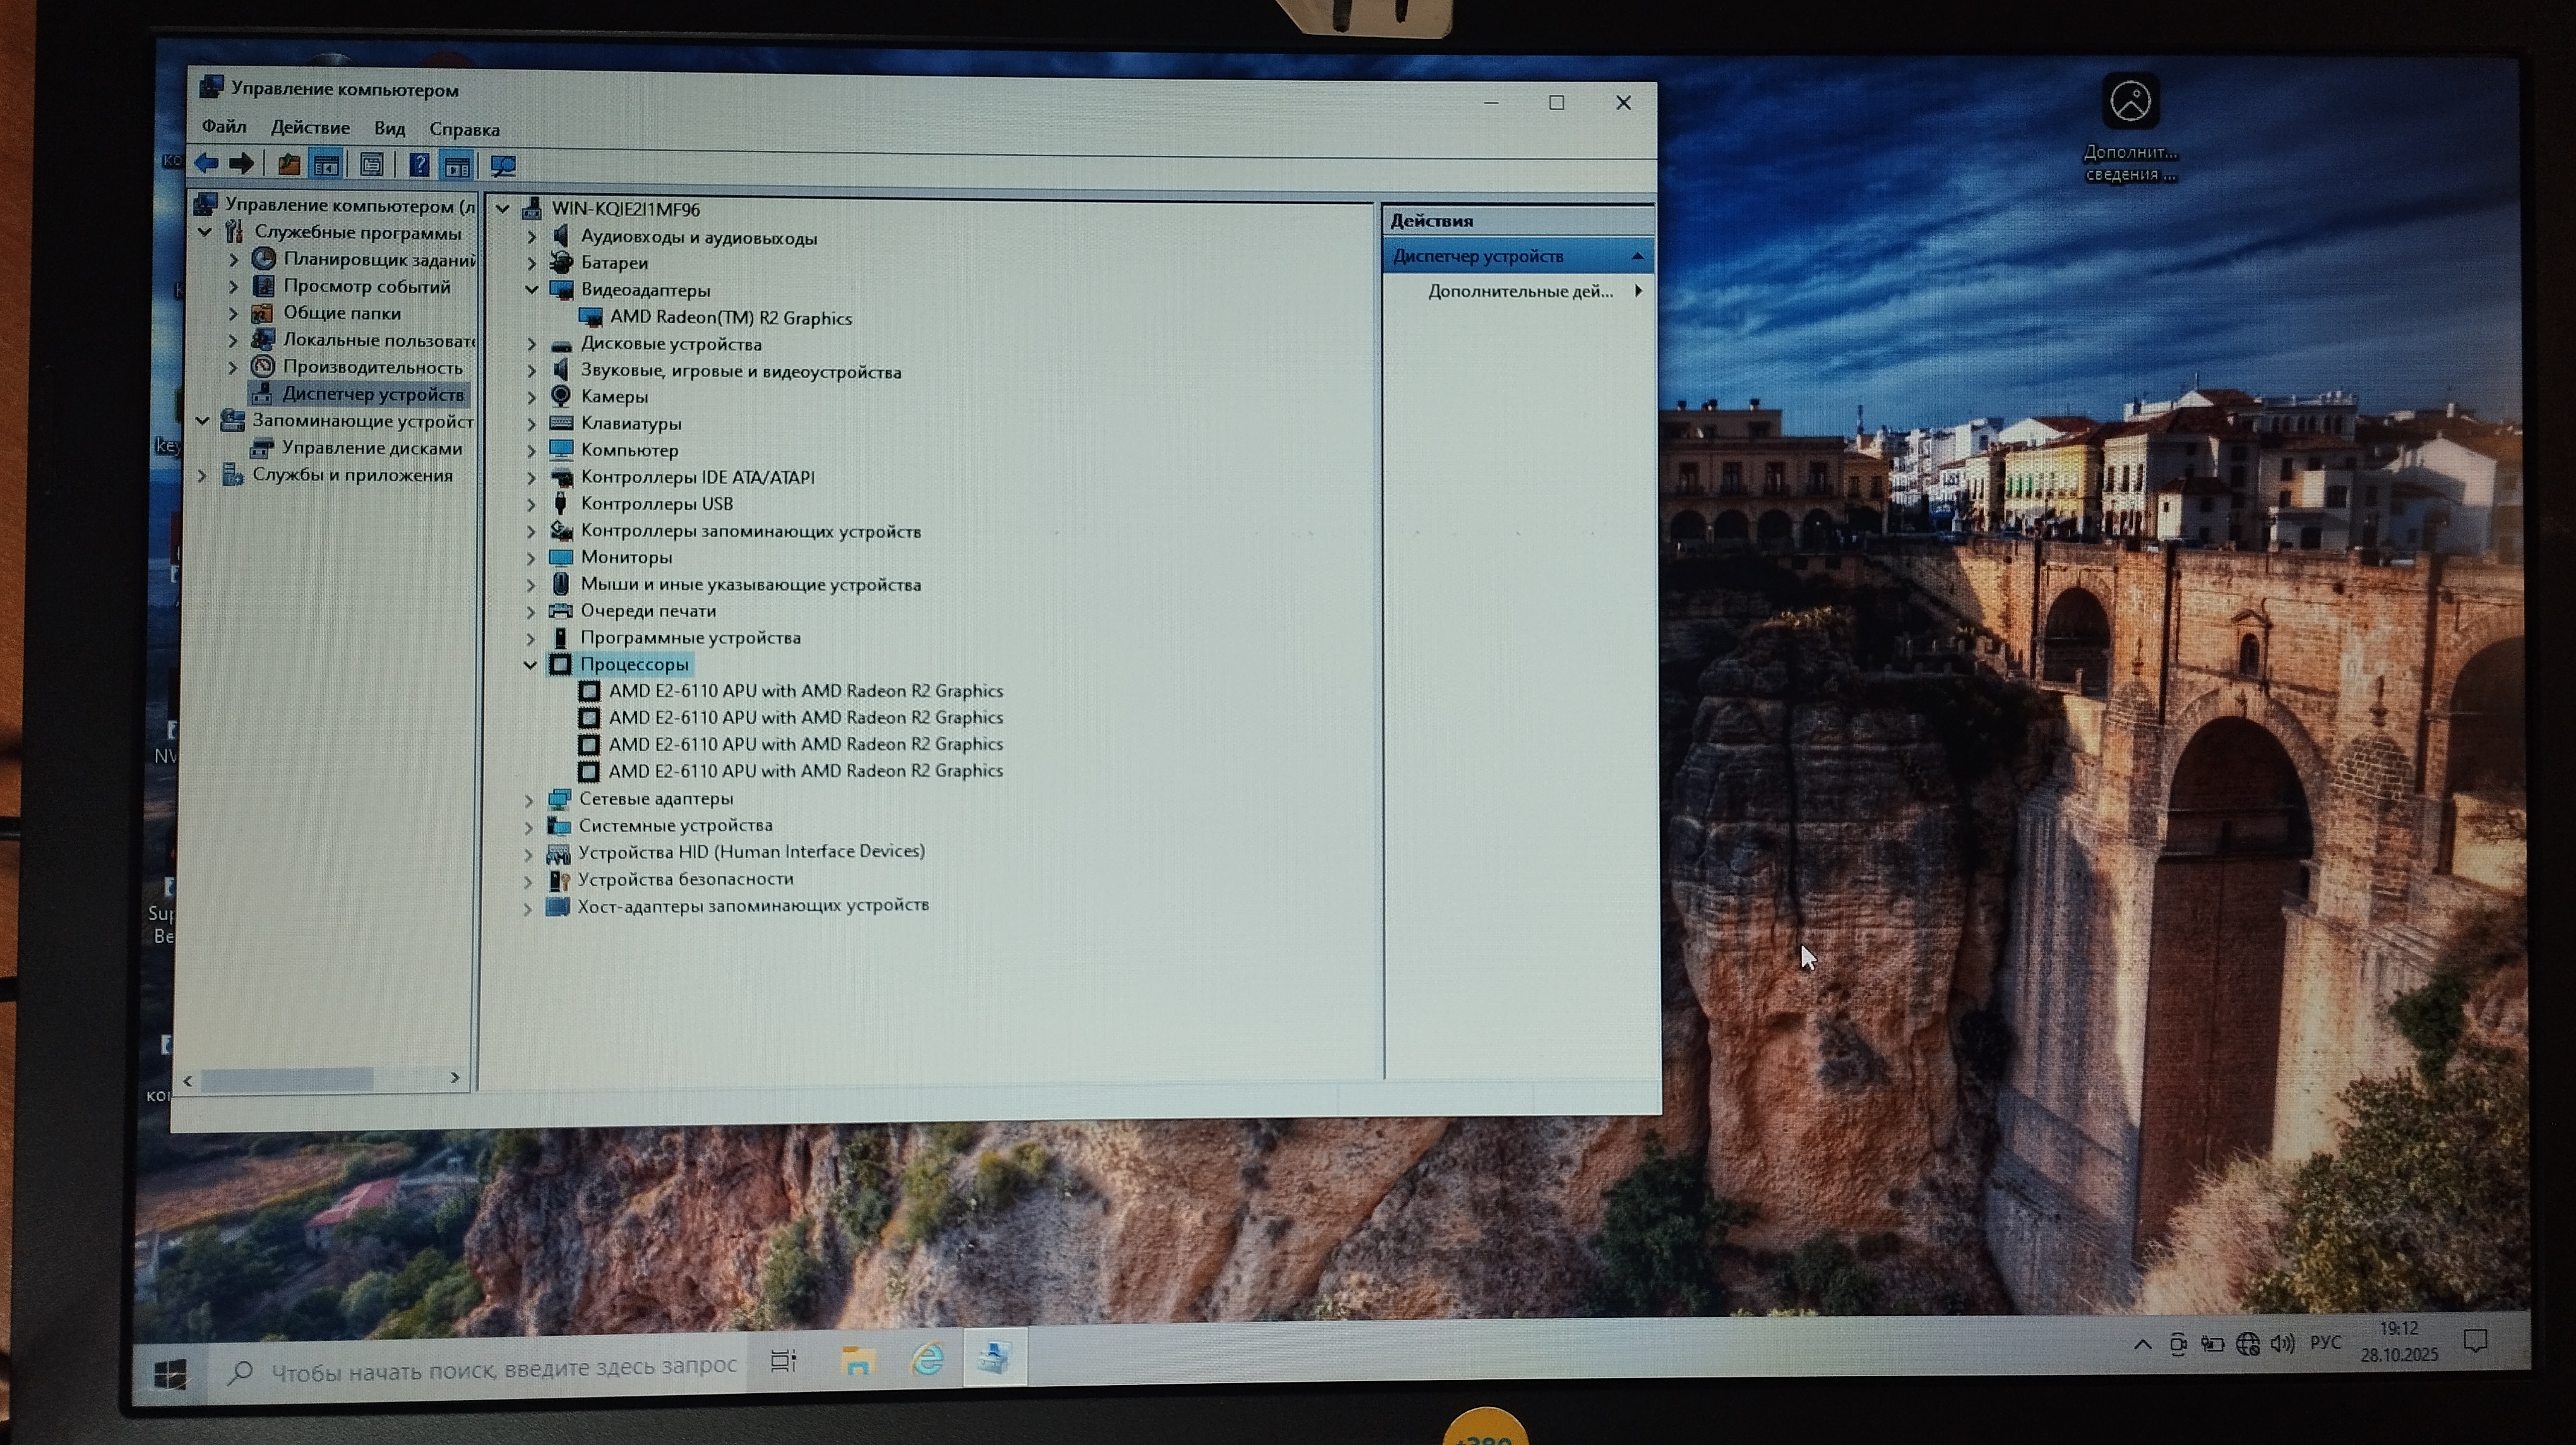Click the scan hardware monitor toolbar icon

coord(503,166)
